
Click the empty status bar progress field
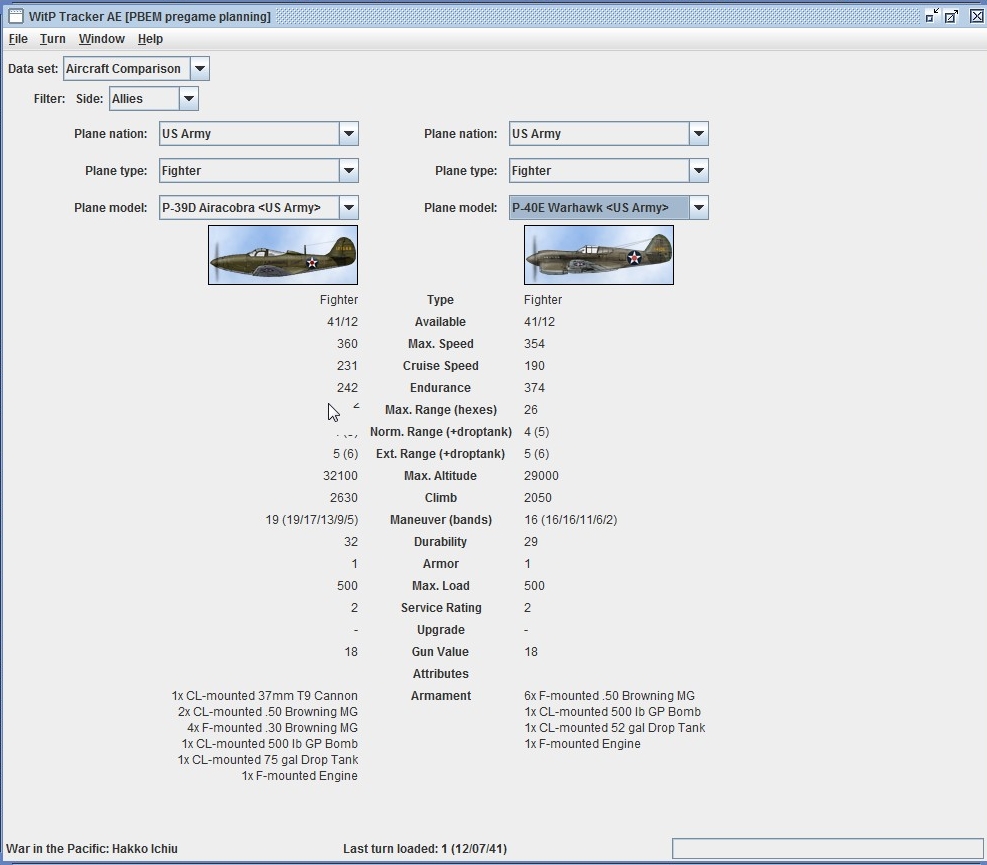tap(827, 849)
